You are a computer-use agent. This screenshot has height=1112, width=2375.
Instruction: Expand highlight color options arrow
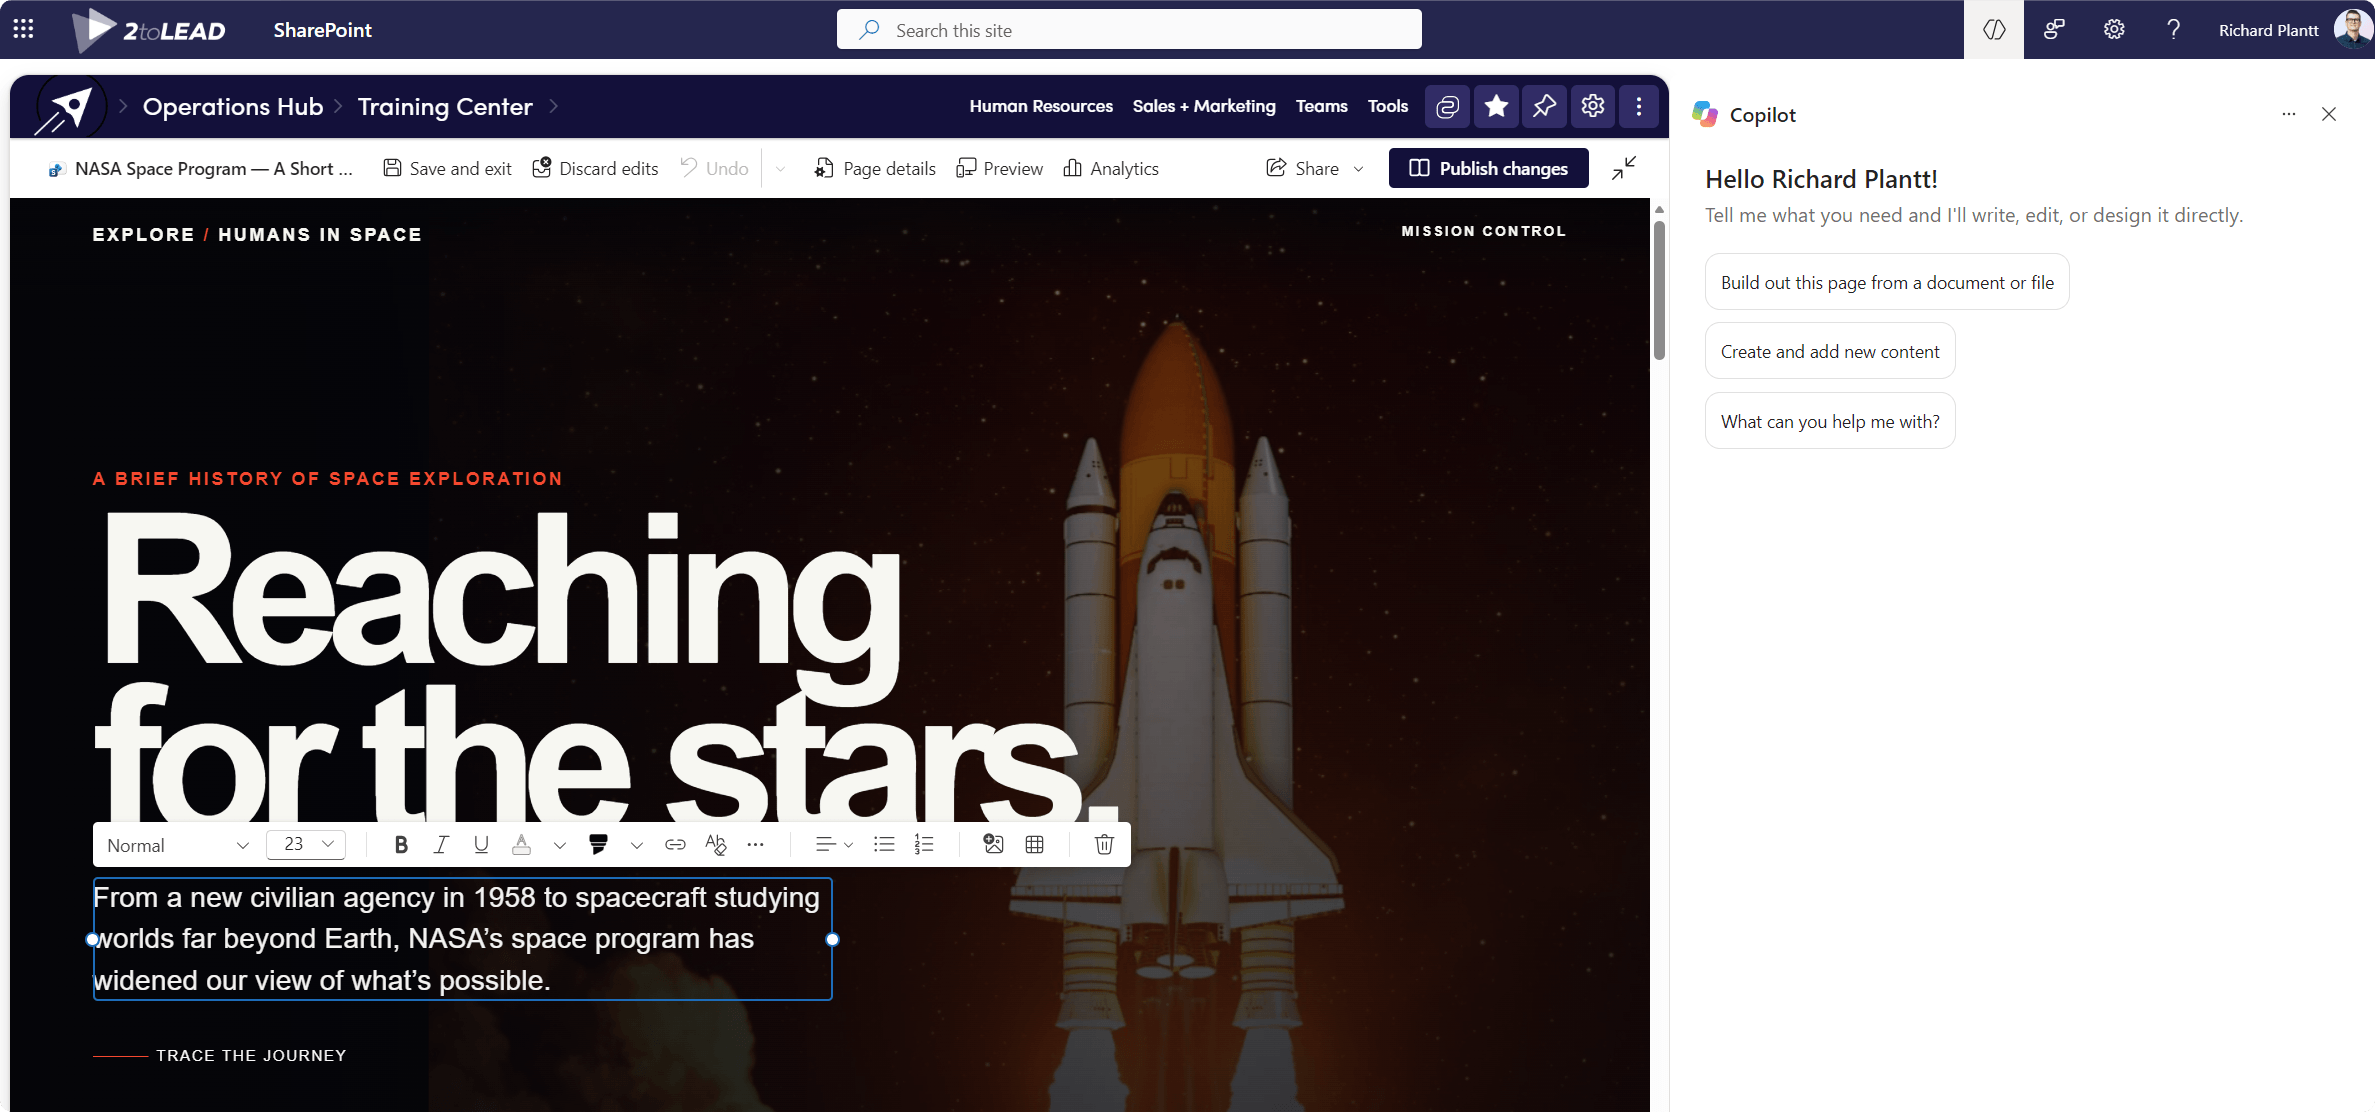coord(637,846)
